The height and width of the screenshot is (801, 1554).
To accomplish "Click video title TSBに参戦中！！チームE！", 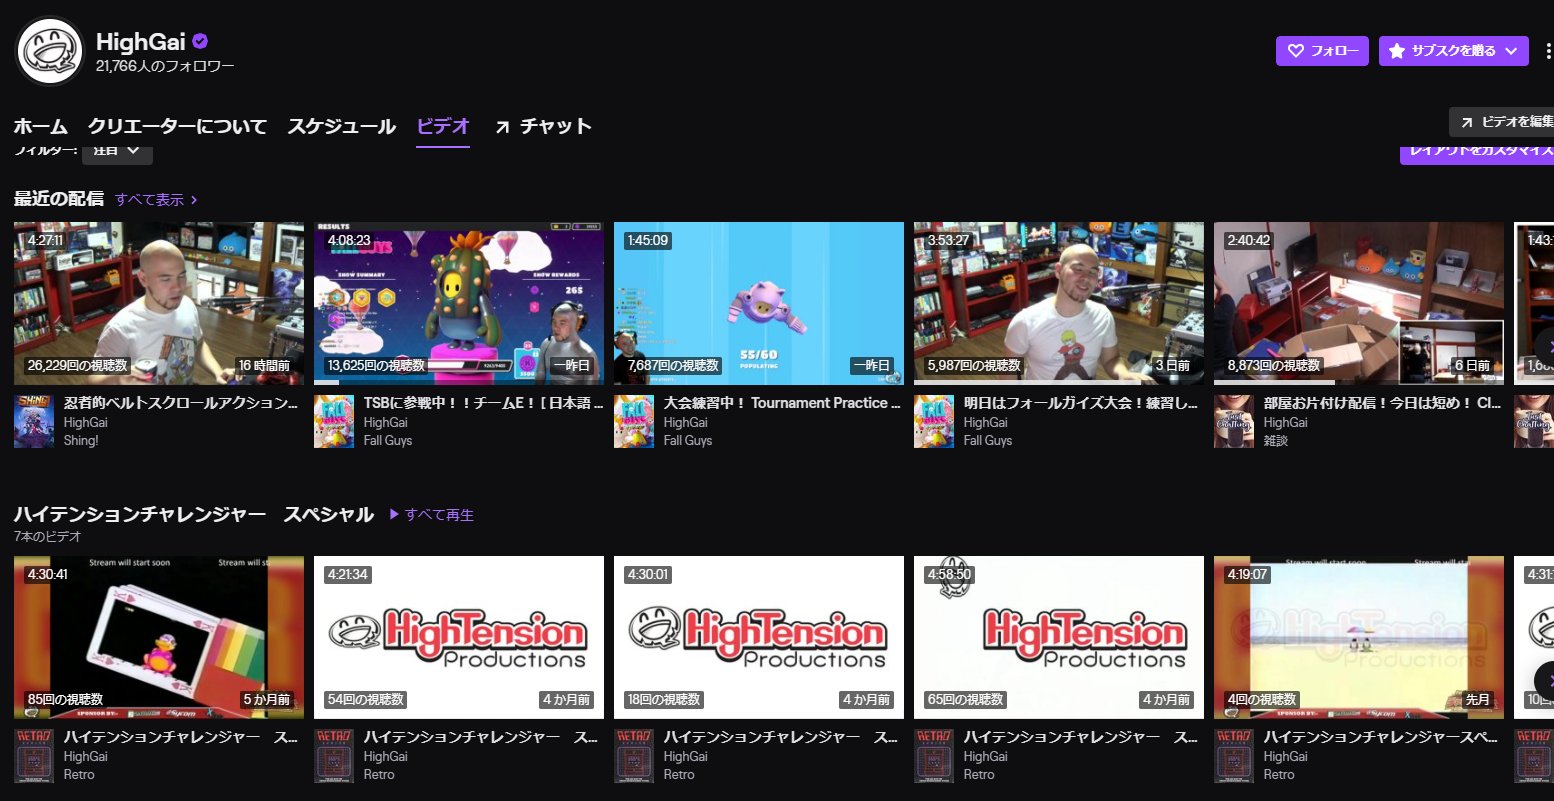I will click(x=483, y=403).
